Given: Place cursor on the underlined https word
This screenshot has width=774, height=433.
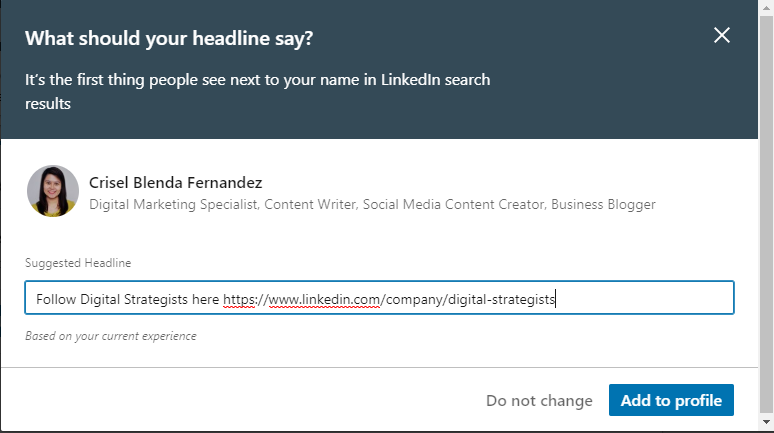Looking at the screenshot, I should pyautogui.click(x=241, y=299).
